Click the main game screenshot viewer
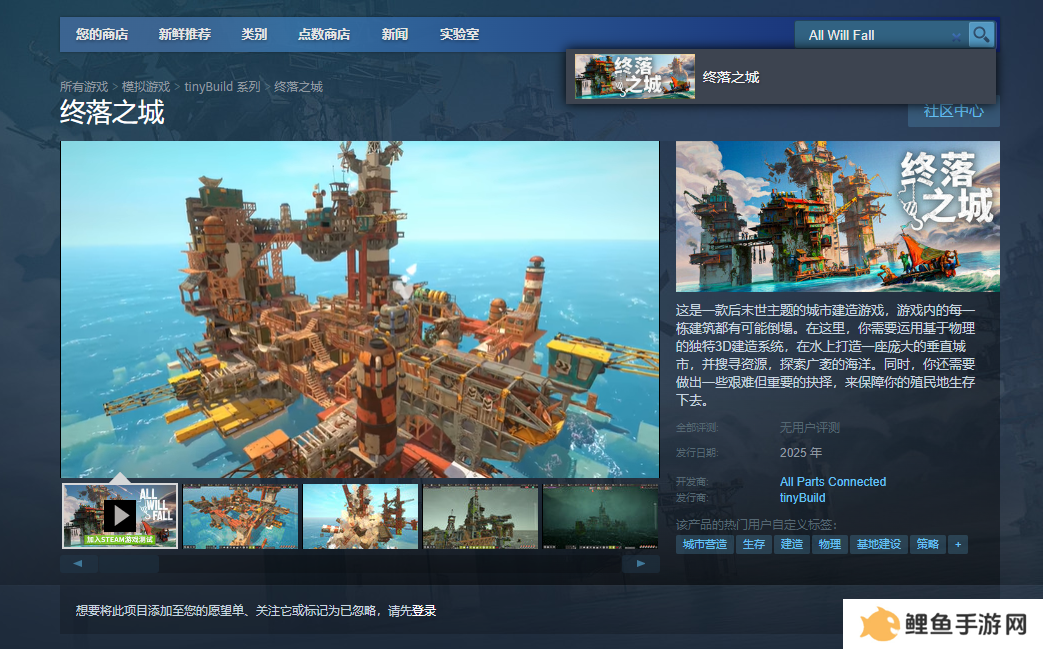The image size is (1043, 649). pyautogui.click(x=360, y=309)
